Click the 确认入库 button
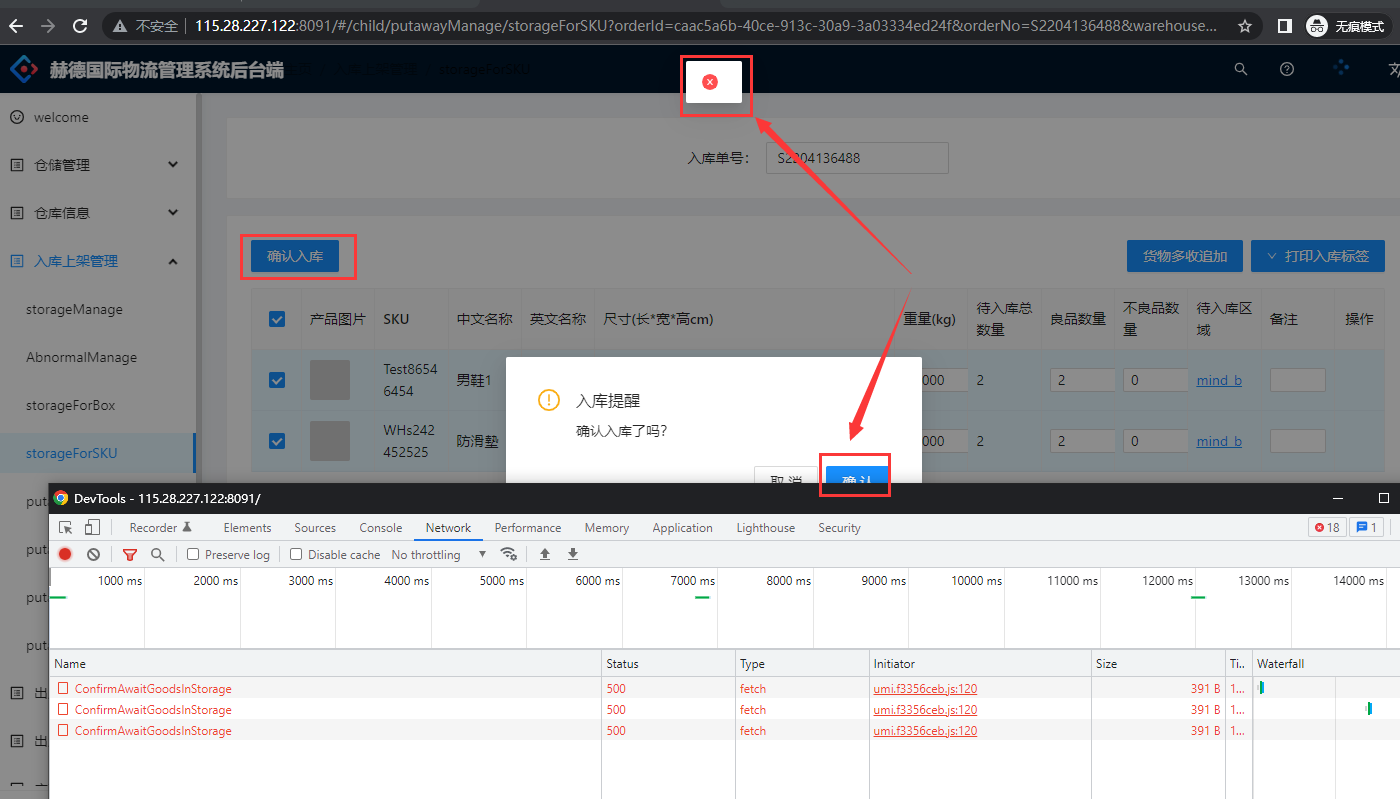Viewport: 1400px width, 799px height. pyautogui.click(x=295, y=256)
